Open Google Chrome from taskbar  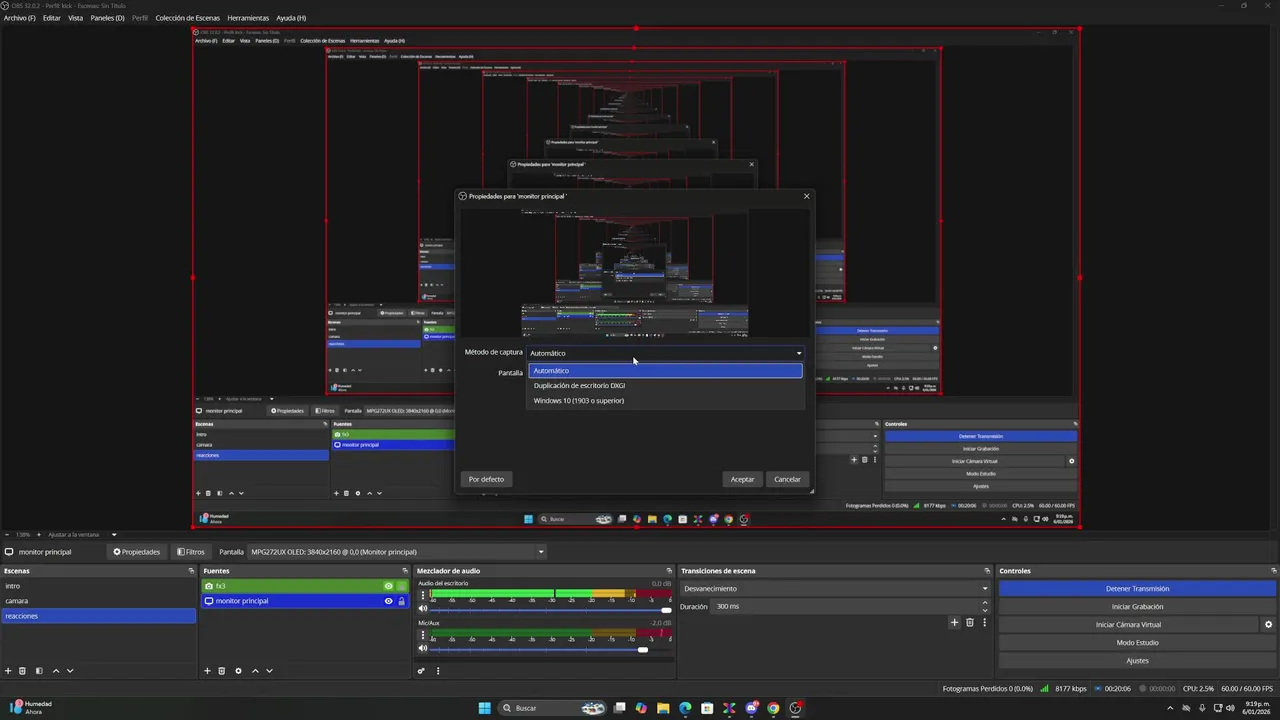773,708
